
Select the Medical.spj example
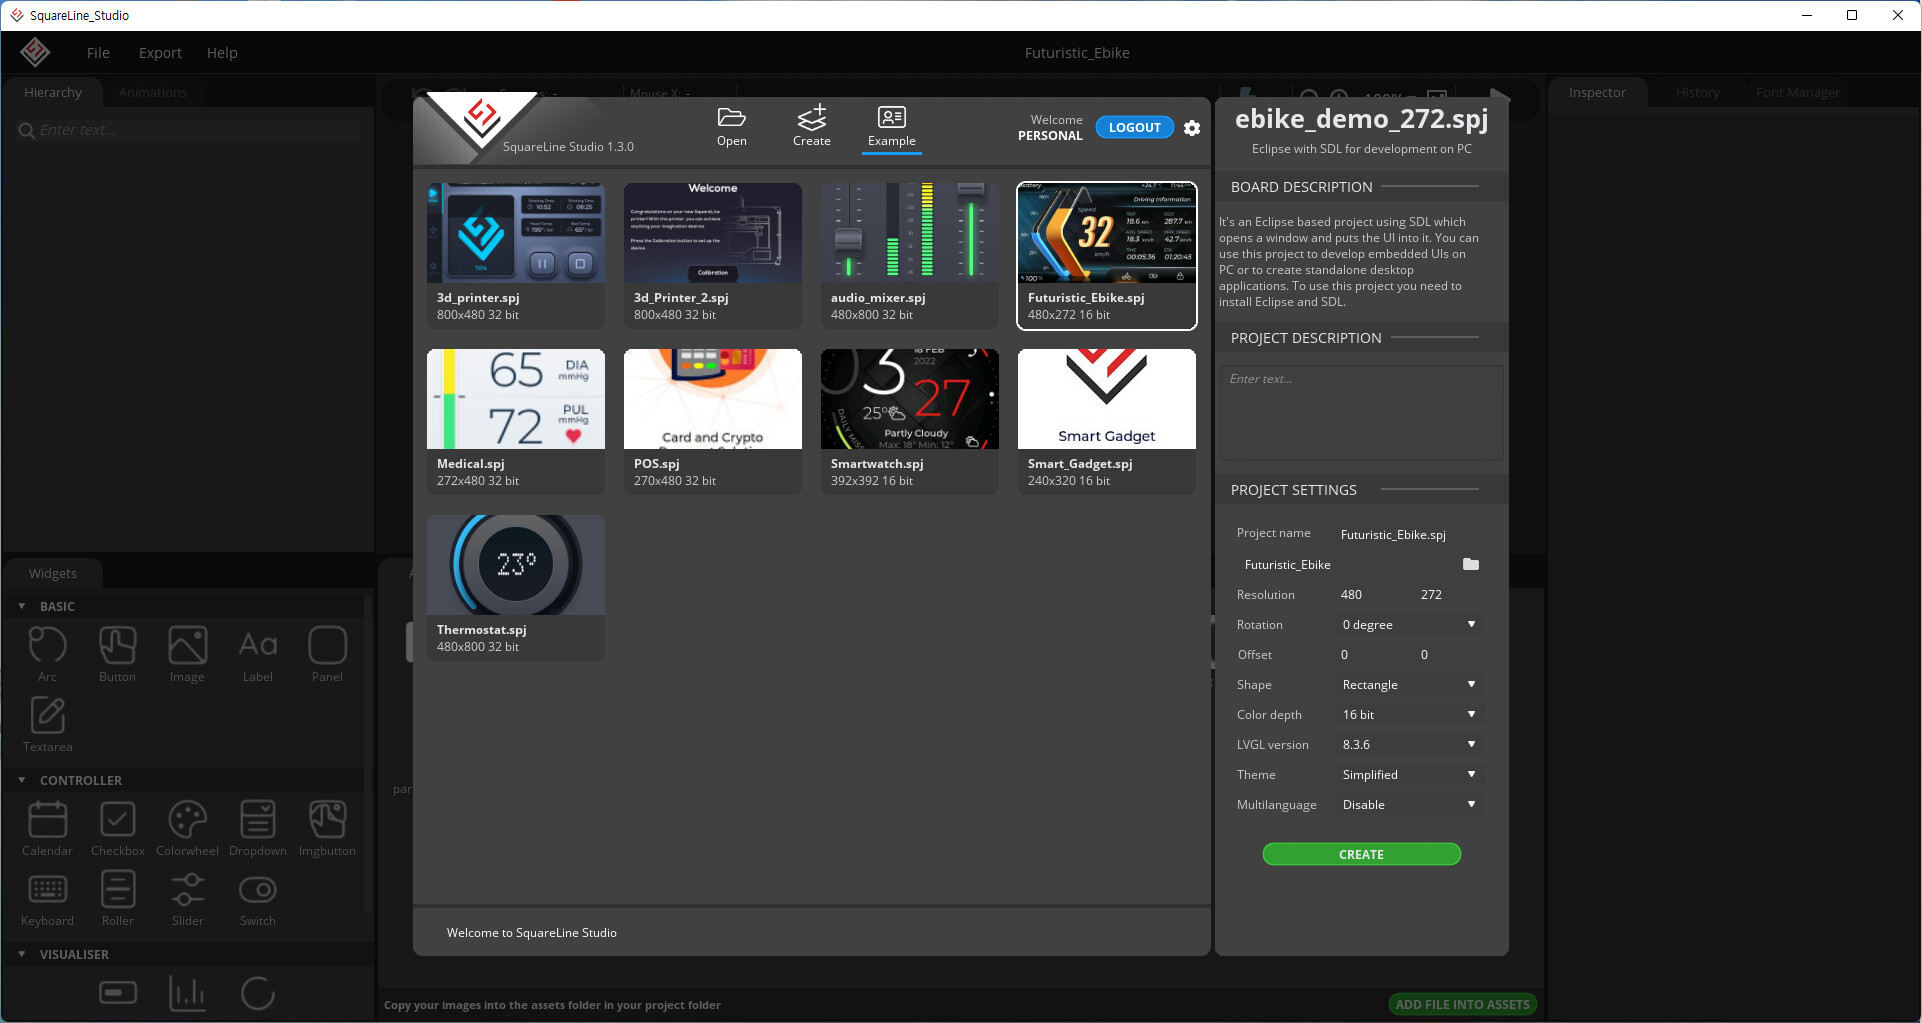point(516,421)
